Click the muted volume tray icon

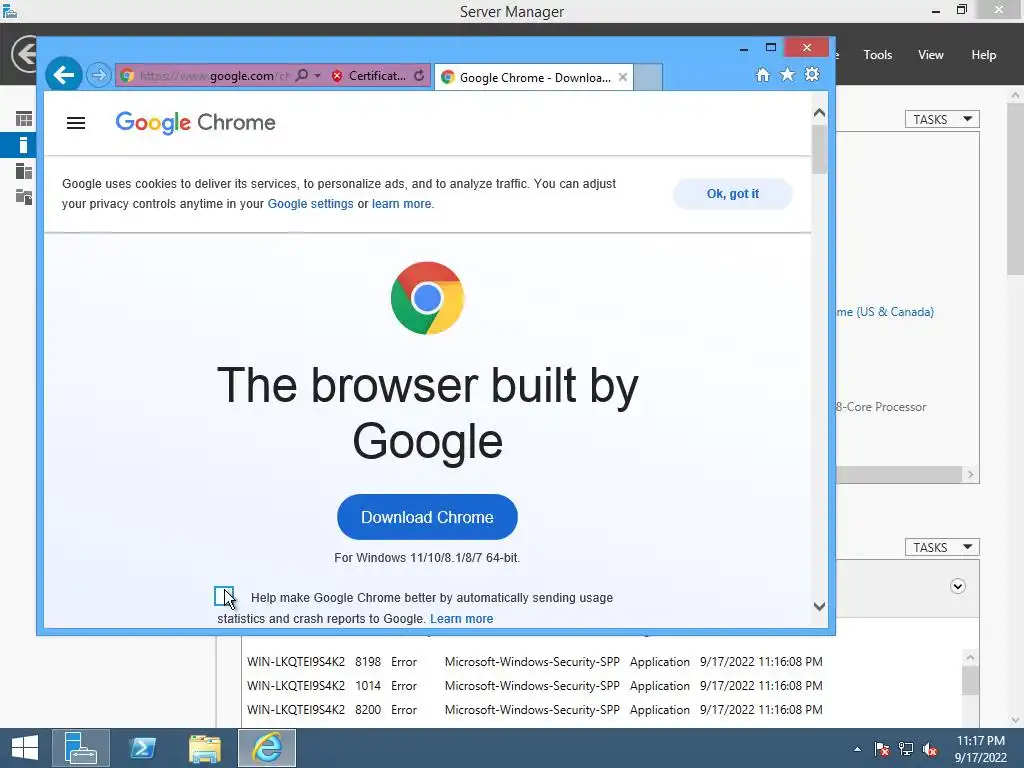[930, 749]
